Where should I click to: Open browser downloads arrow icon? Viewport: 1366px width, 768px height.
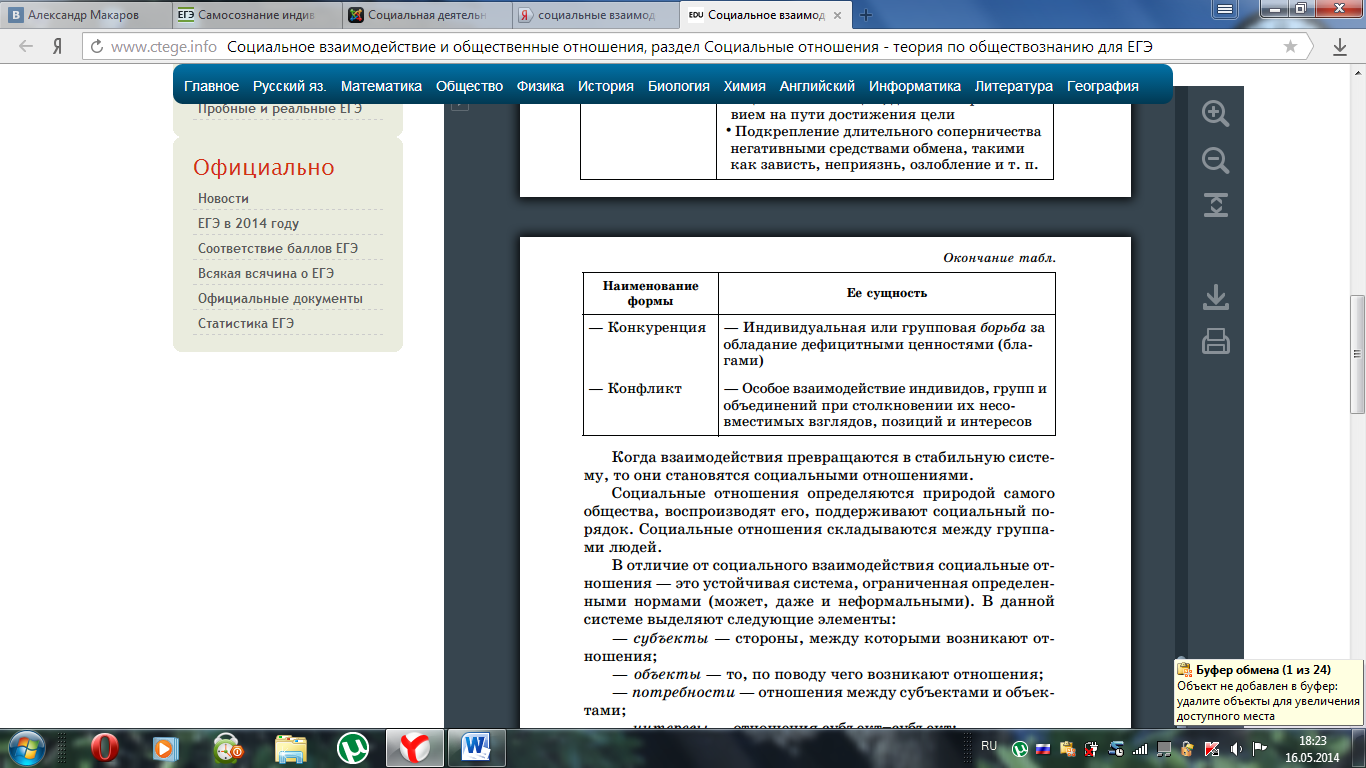point(1340,47)
